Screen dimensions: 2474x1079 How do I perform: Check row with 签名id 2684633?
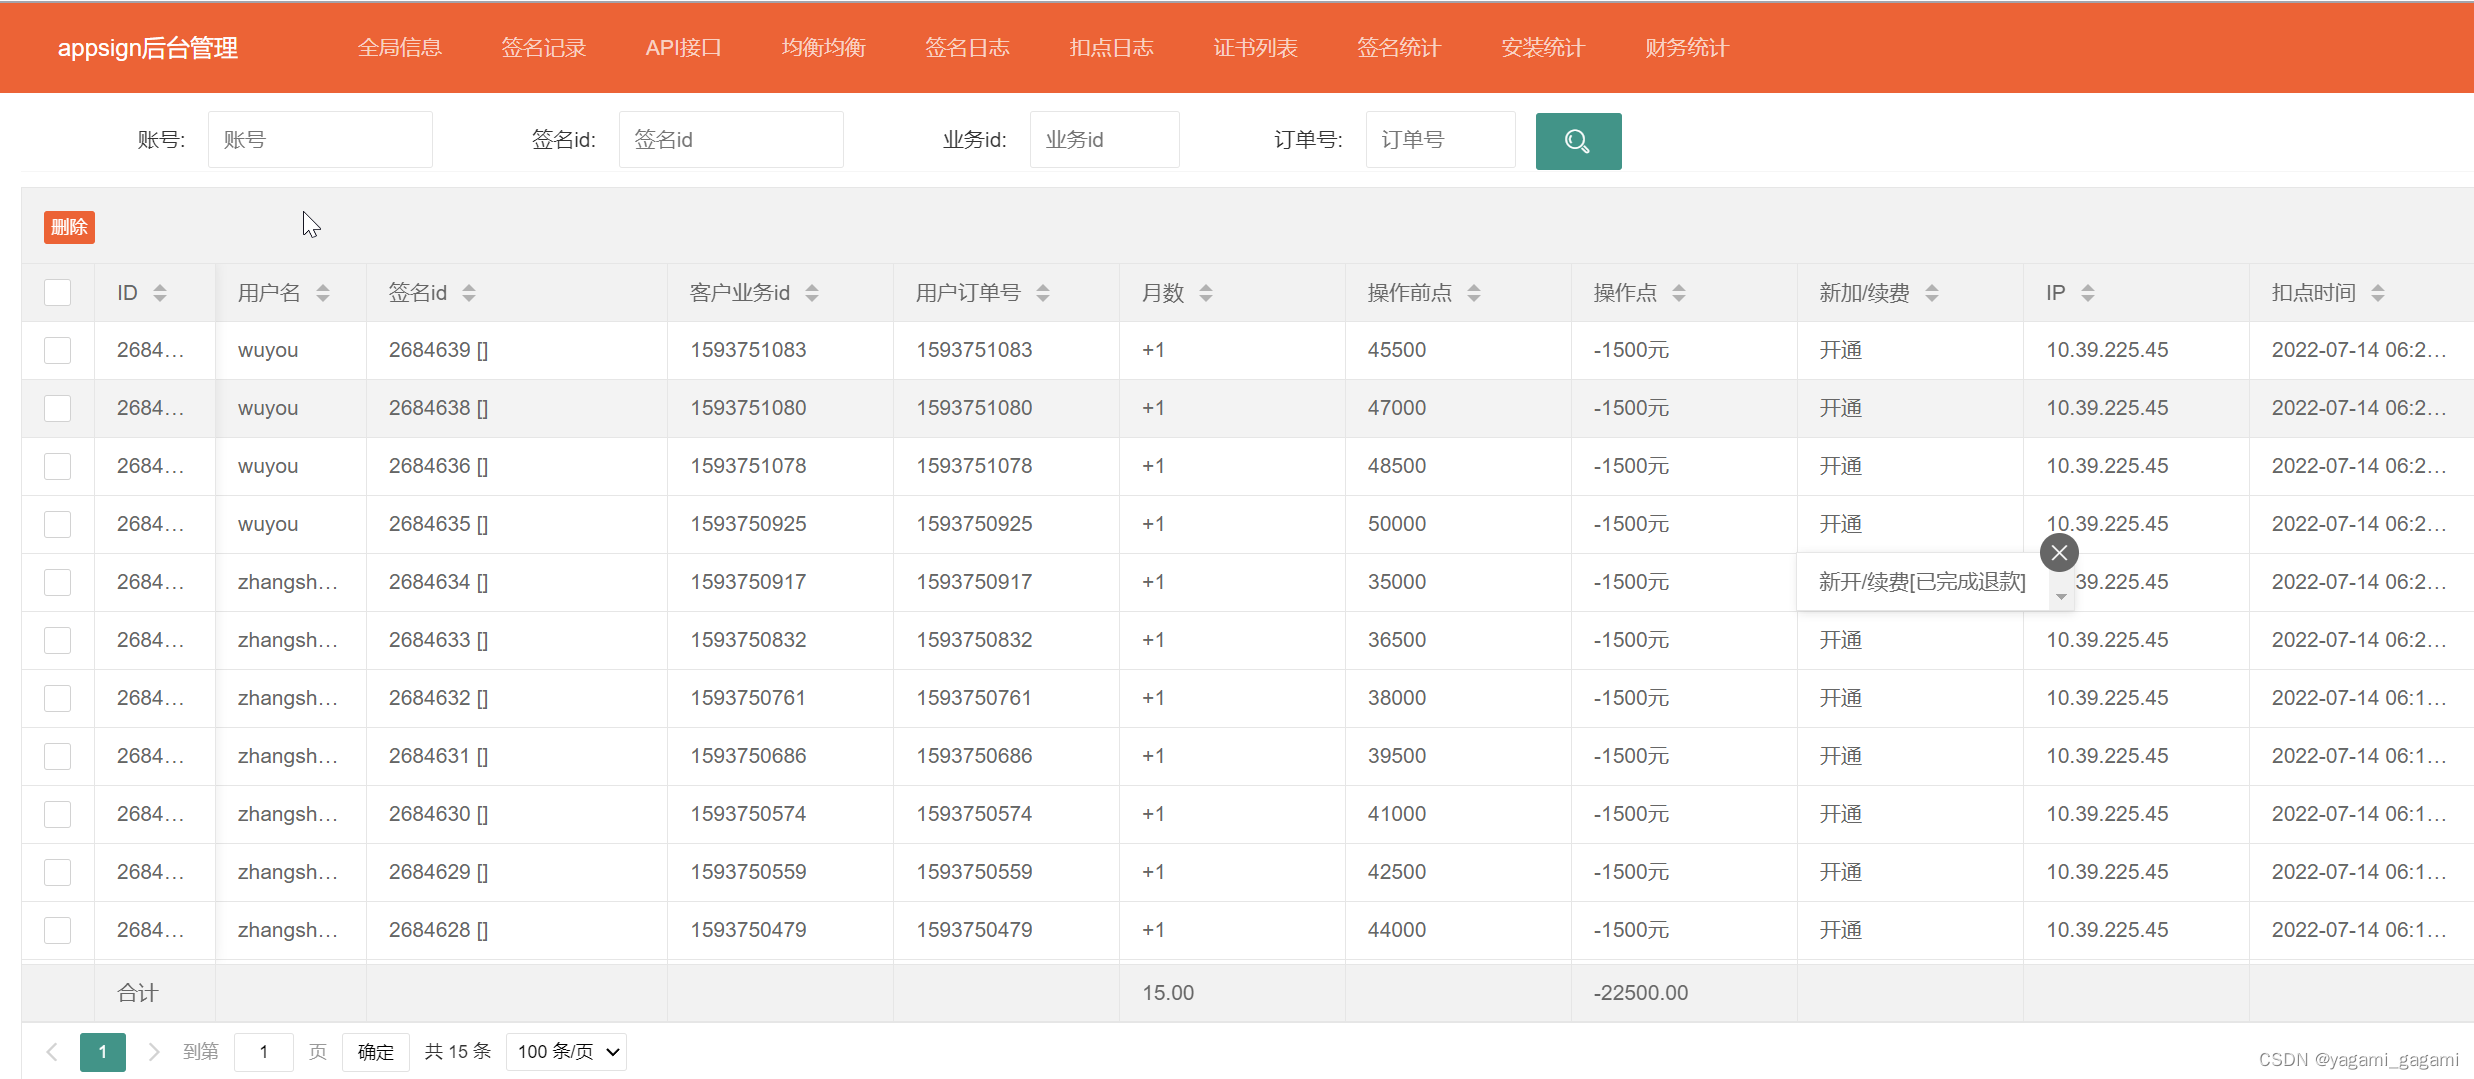(x=58, y=640)
